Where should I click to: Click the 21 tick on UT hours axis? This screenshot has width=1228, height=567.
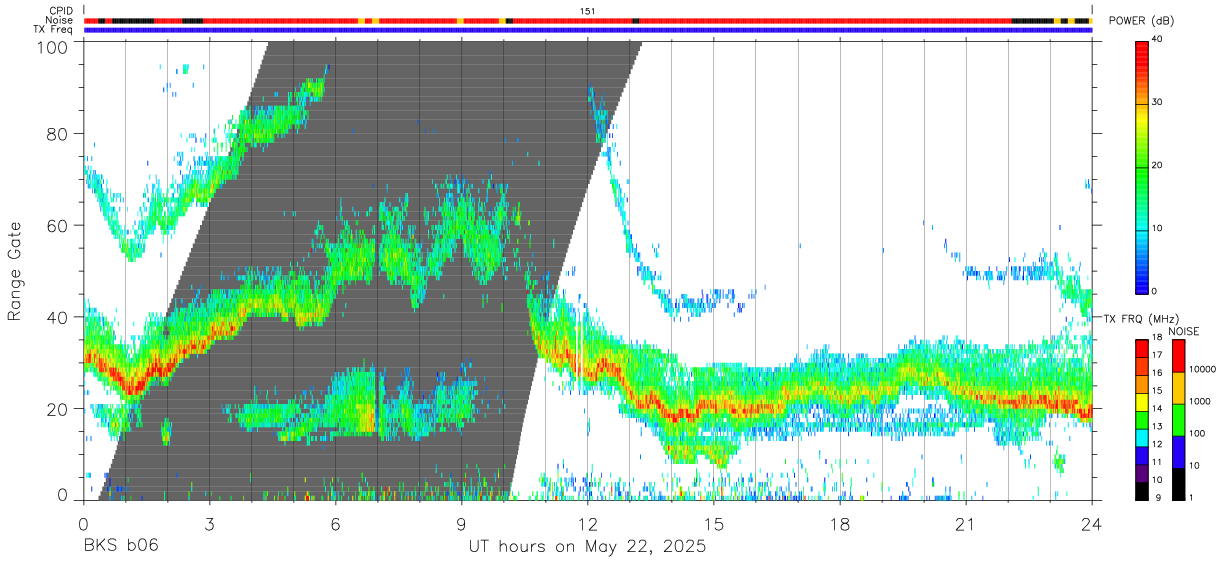tap(965, 523)
